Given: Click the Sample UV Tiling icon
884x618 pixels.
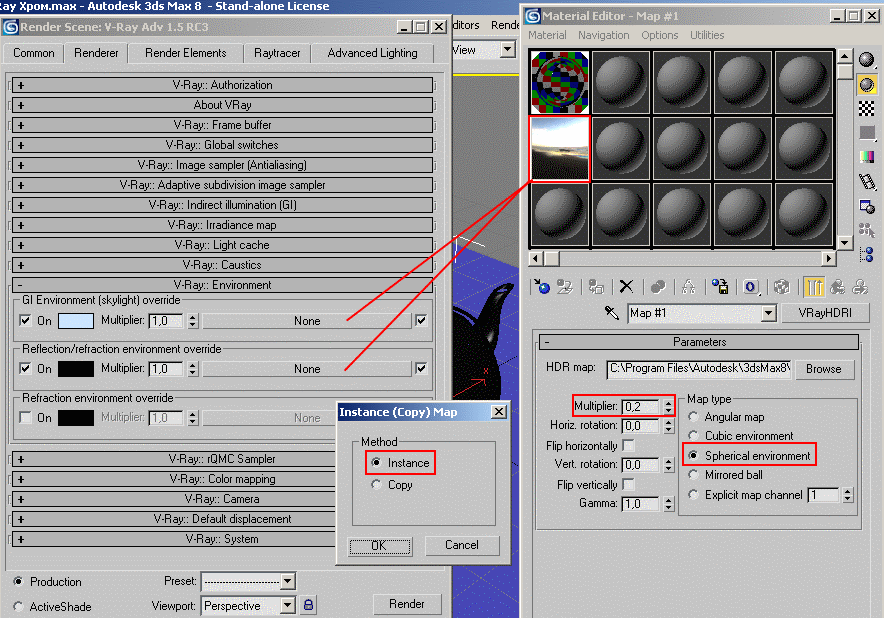Looking at the screenshot, I should 867,133.
